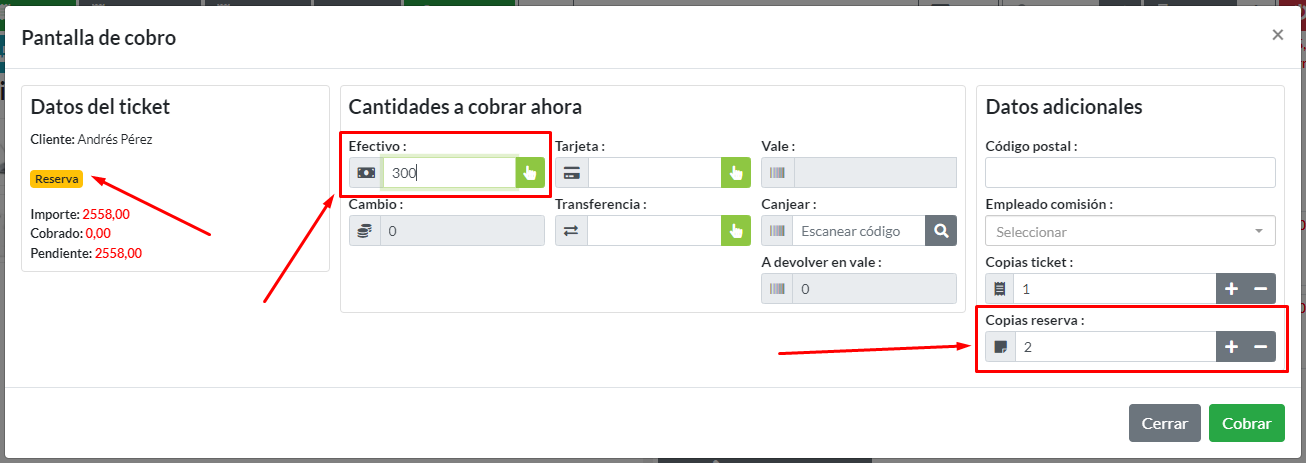Select the Transferencia amount field
The image size is (1306, 463).
654,231
